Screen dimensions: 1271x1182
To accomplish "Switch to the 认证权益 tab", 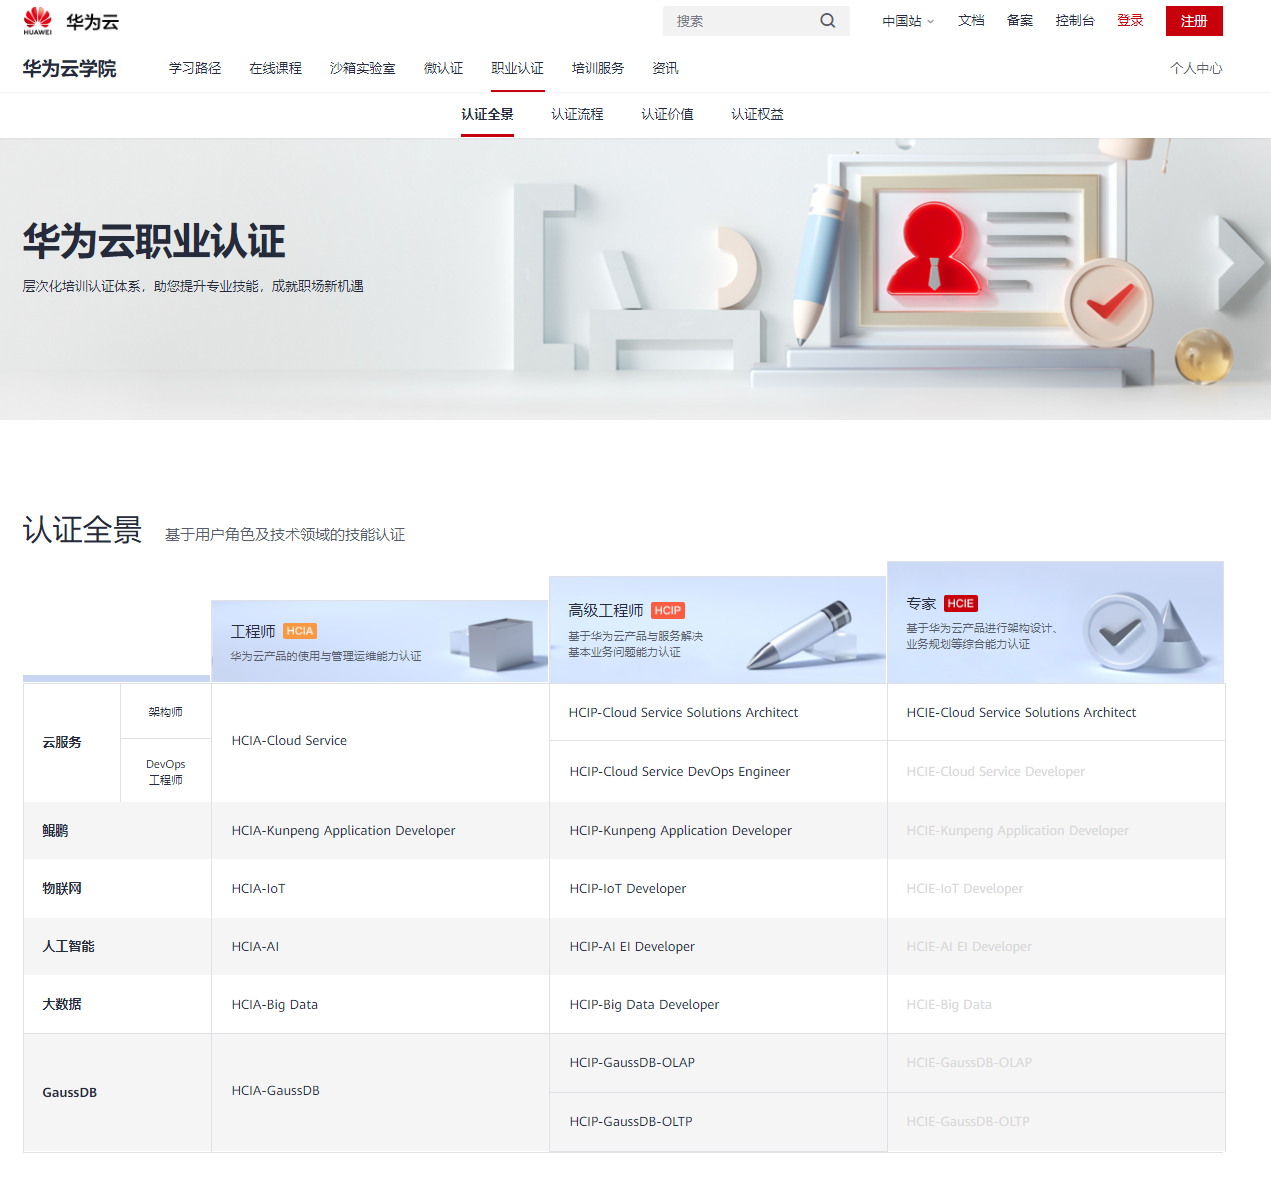I will [757, 114].
